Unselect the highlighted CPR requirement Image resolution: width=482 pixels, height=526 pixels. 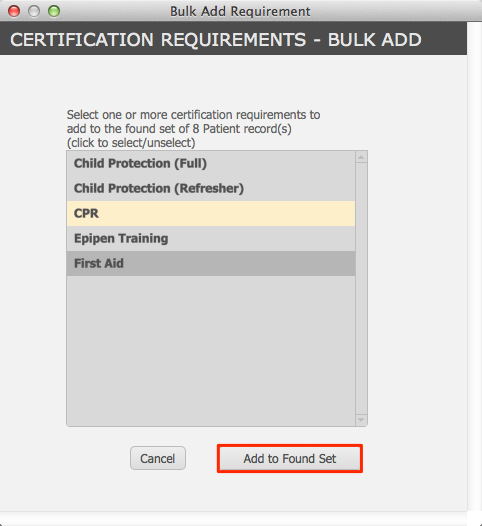pyautogui.click(x=211, y=213)
